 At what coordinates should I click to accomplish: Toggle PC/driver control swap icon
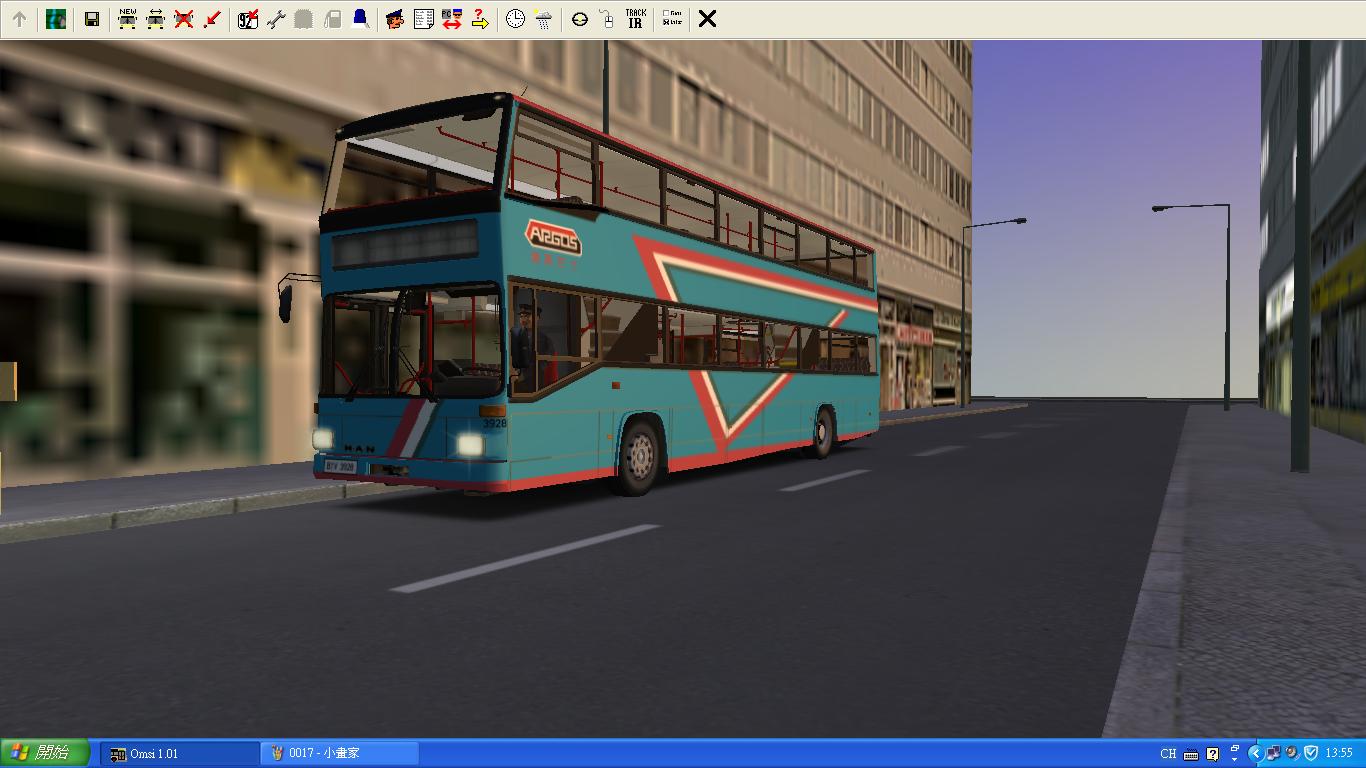coord(451,19)
